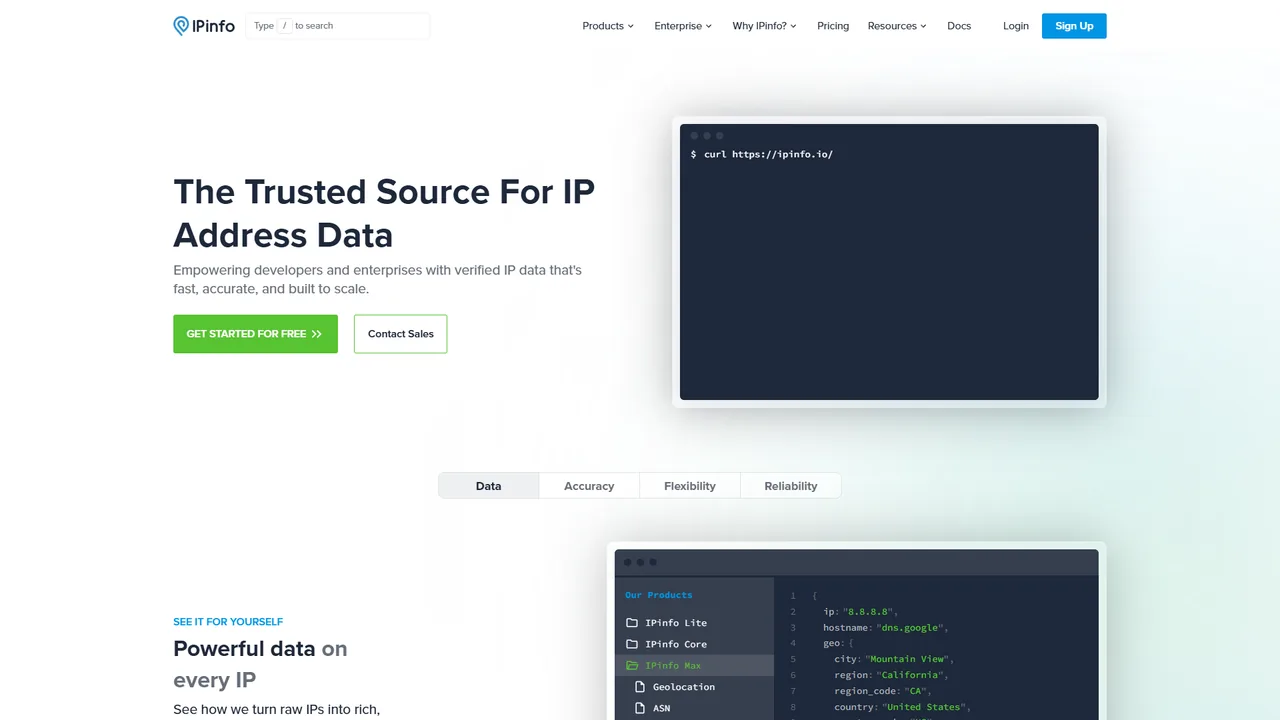Collapse the IPinfo Max tree item
The width and height of the screenshot is (1280, 720).
[694, 665]
